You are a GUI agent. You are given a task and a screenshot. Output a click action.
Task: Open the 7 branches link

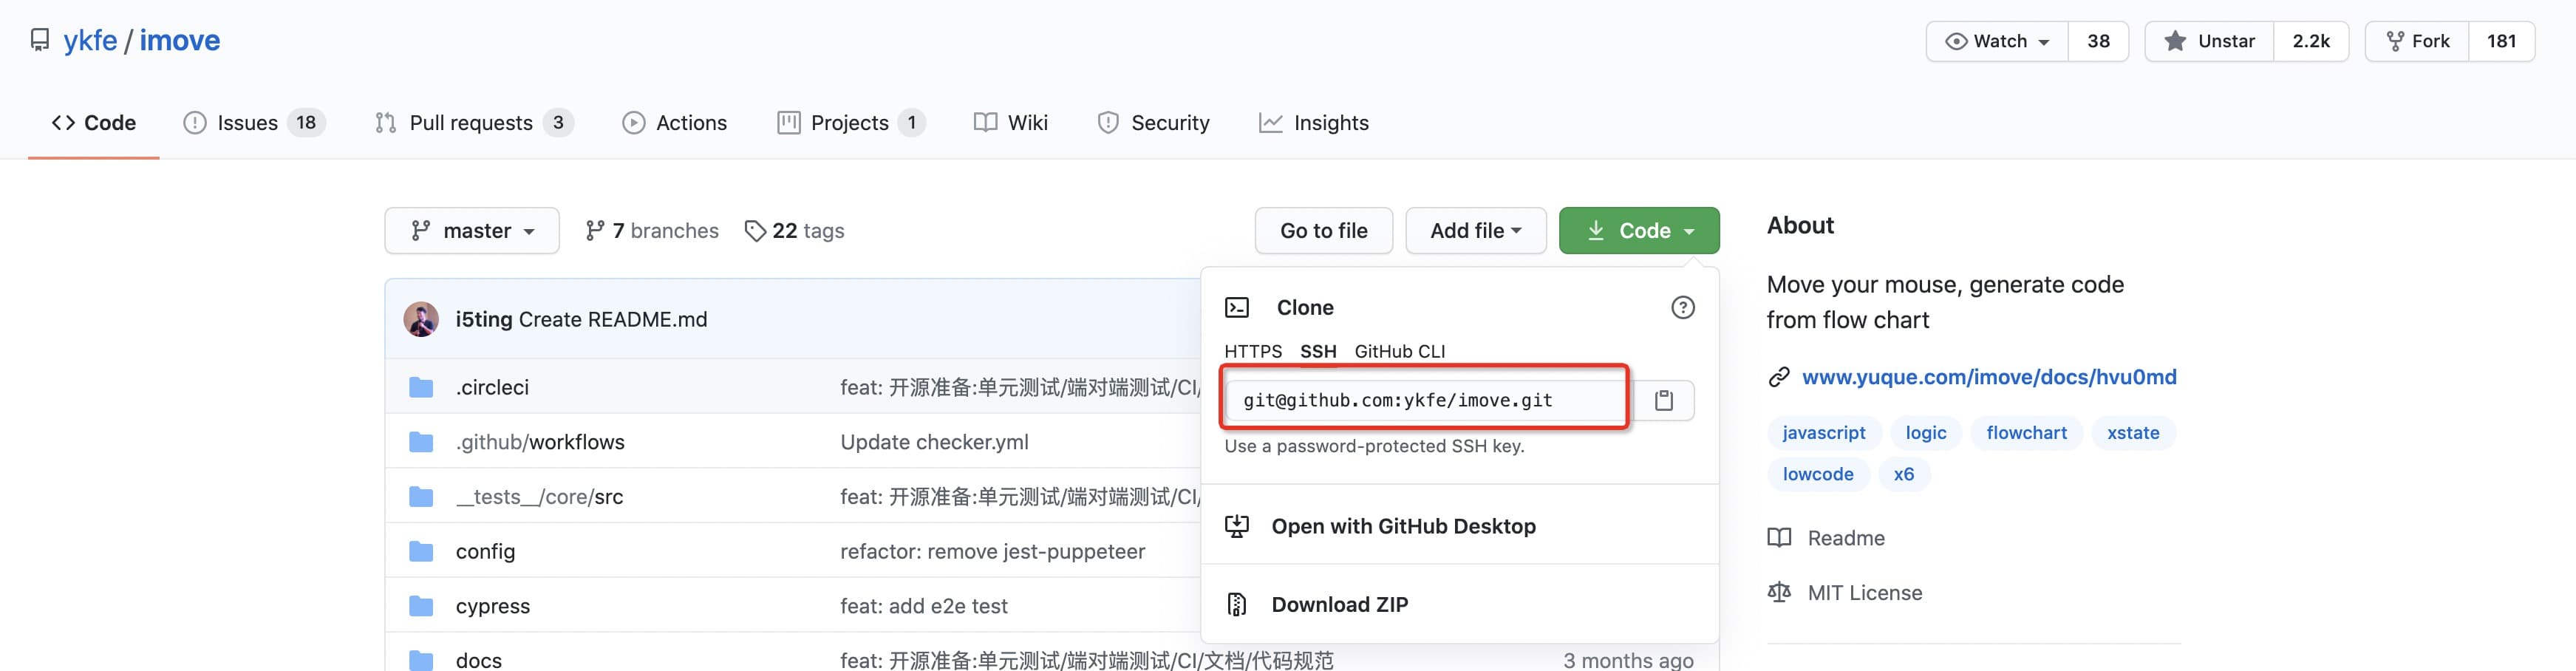(652, 231)
